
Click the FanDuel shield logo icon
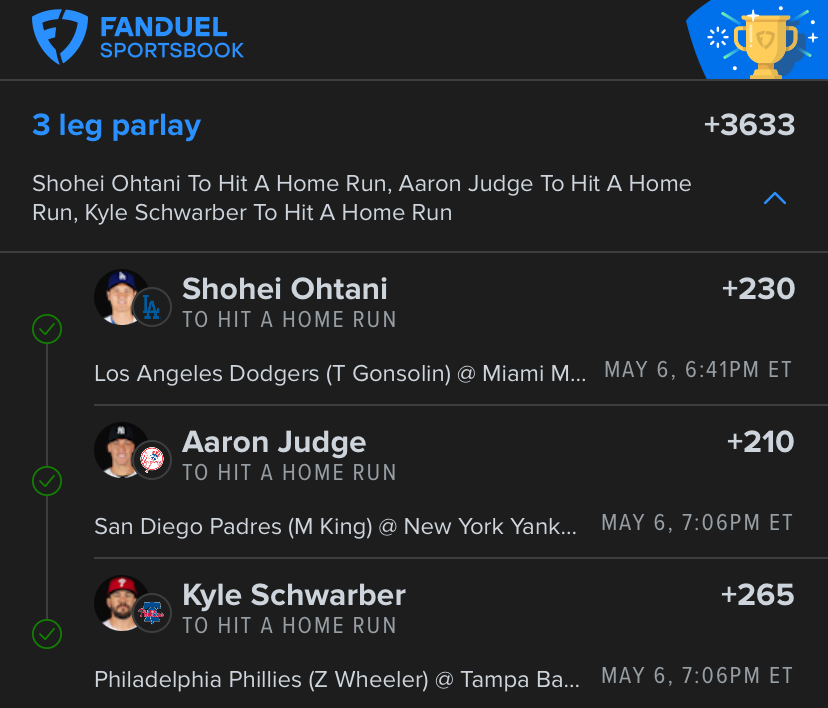click(60, 36)
